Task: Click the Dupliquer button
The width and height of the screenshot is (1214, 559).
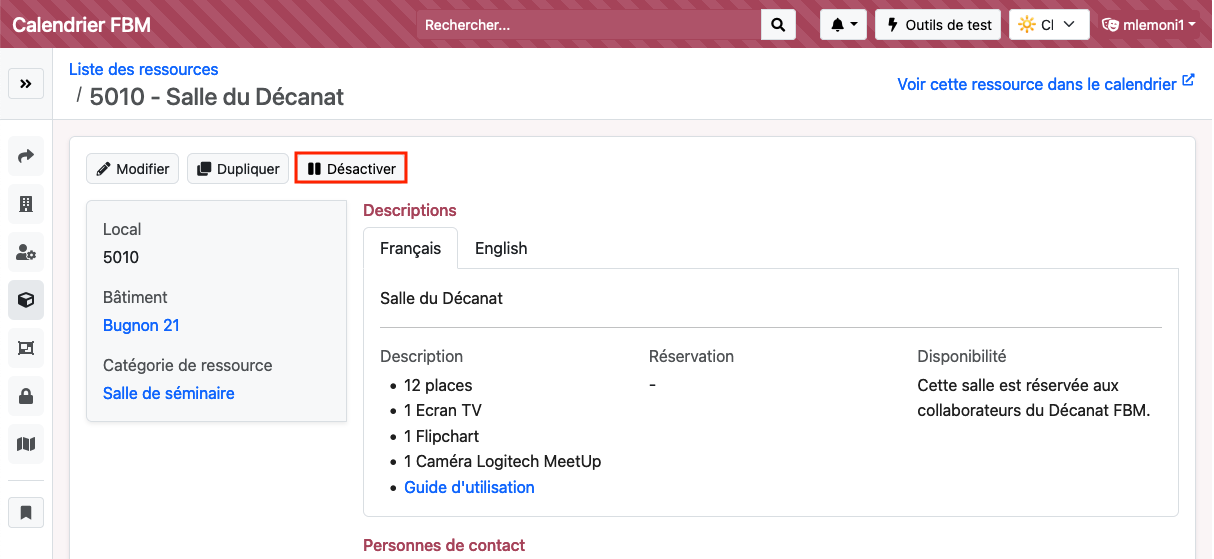Action: coord(238,169)
